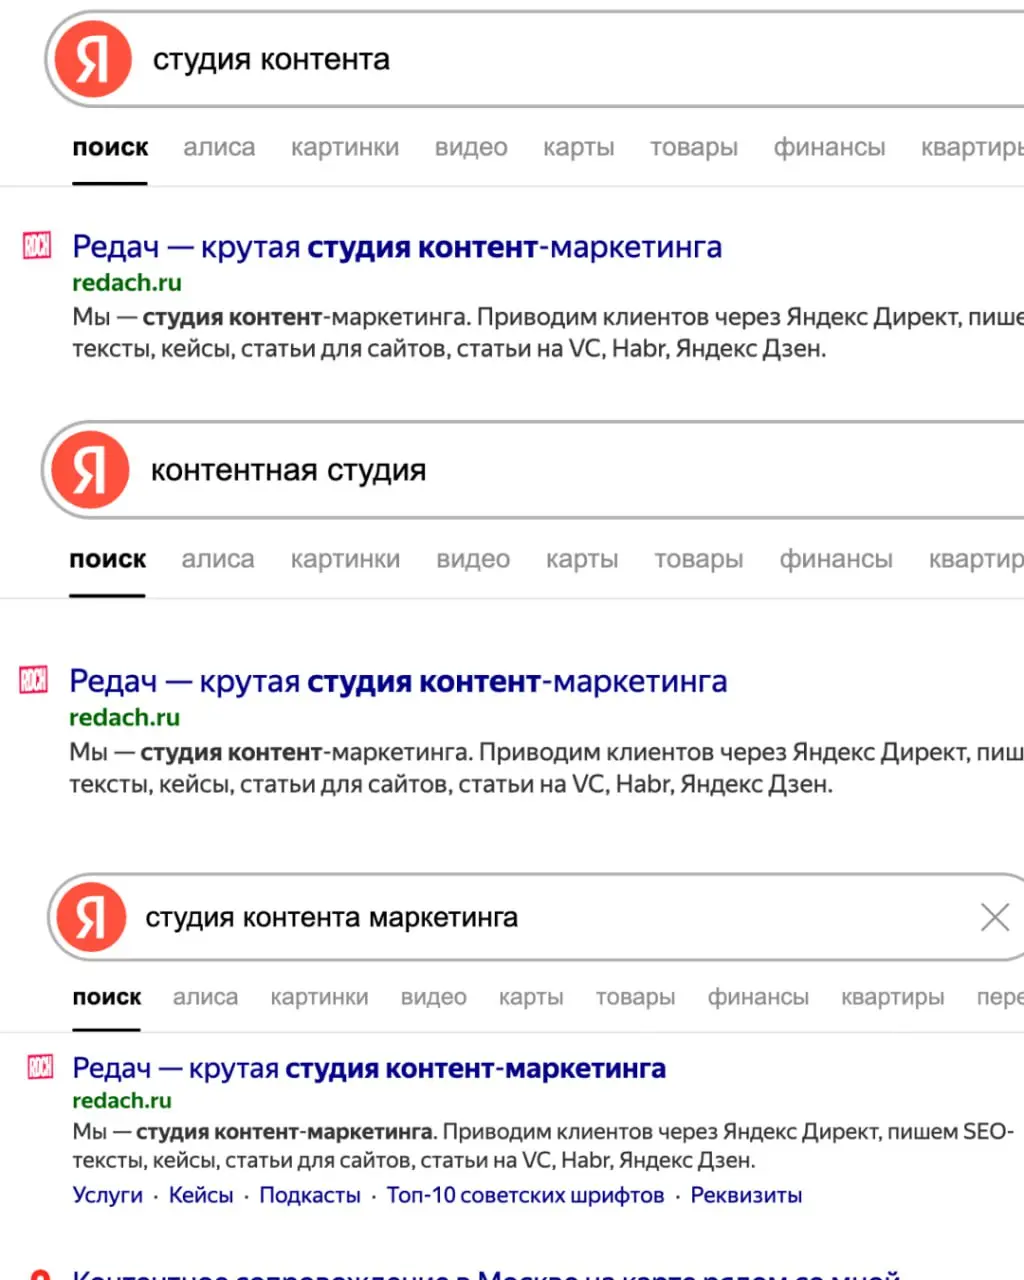
Task: Open видео tab in topmost 'студия контента' block
Action: (471, 147)
